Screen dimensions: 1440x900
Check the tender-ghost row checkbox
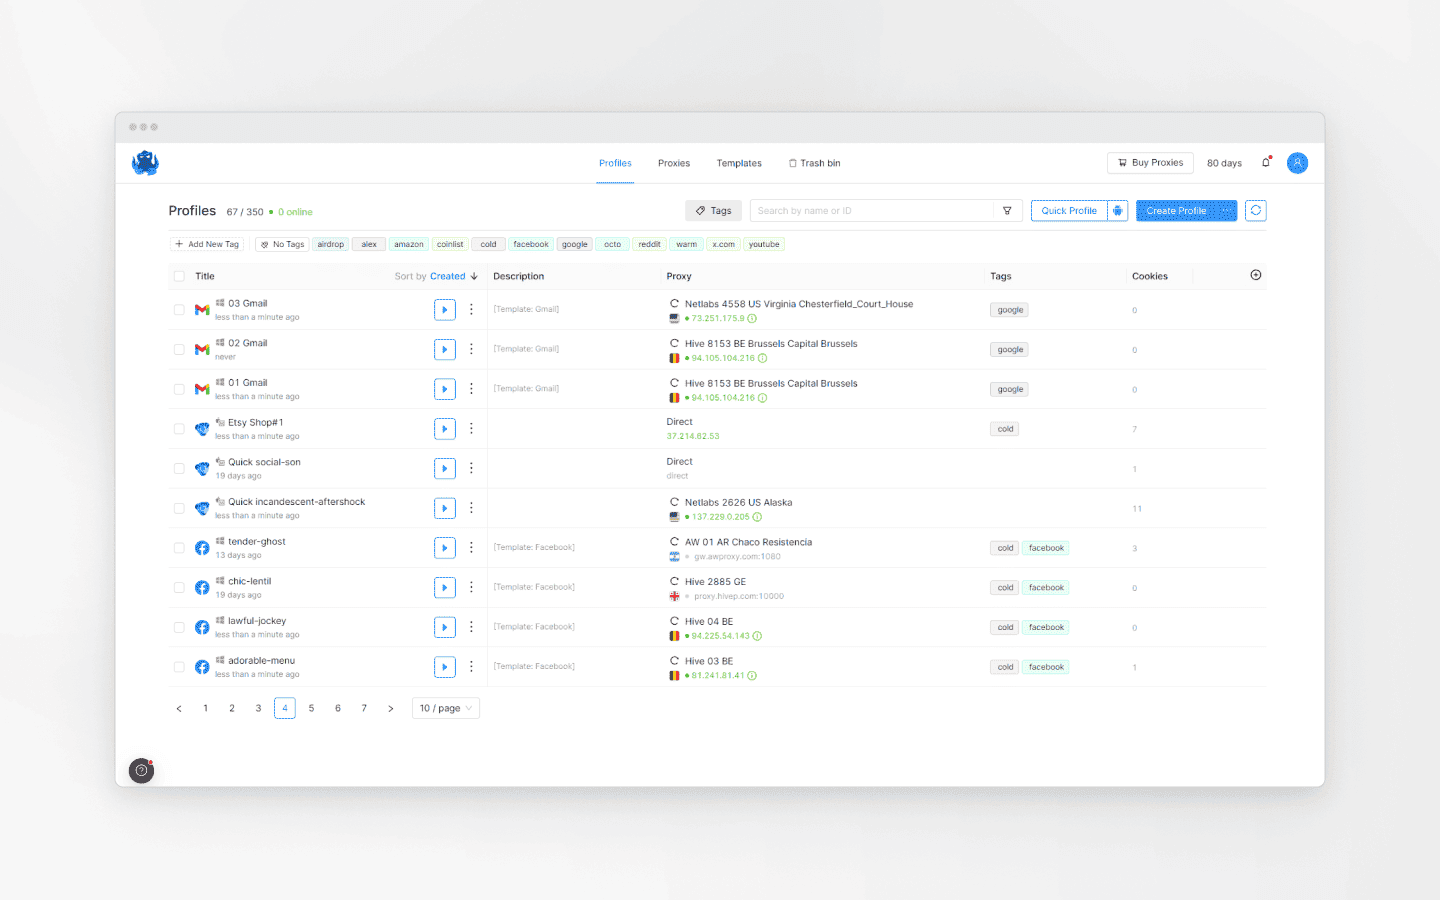(179, 548)
